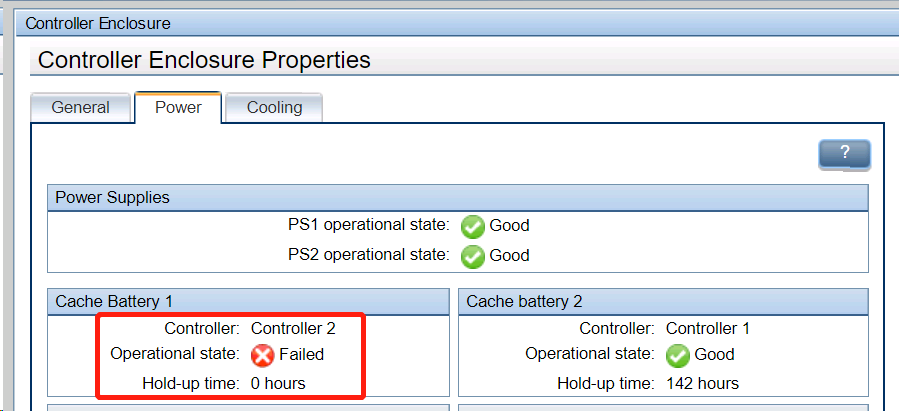Click the 0 hours hold-up time value

[278, 383]
